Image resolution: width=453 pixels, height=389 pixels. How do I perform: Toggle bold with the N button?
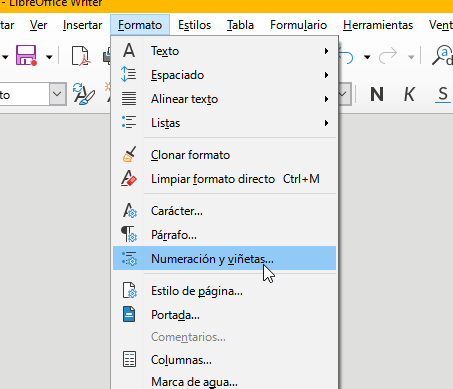click(x=377, y=94)
